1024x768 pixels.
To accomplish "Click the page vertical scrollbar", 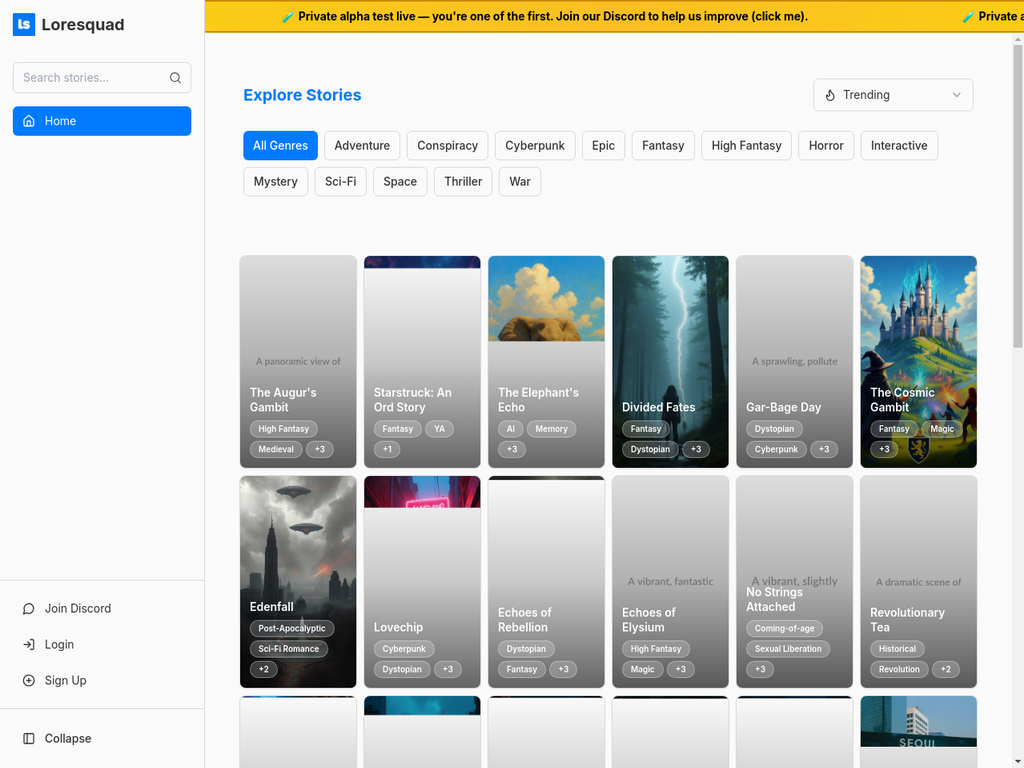I will [1018, 200].
